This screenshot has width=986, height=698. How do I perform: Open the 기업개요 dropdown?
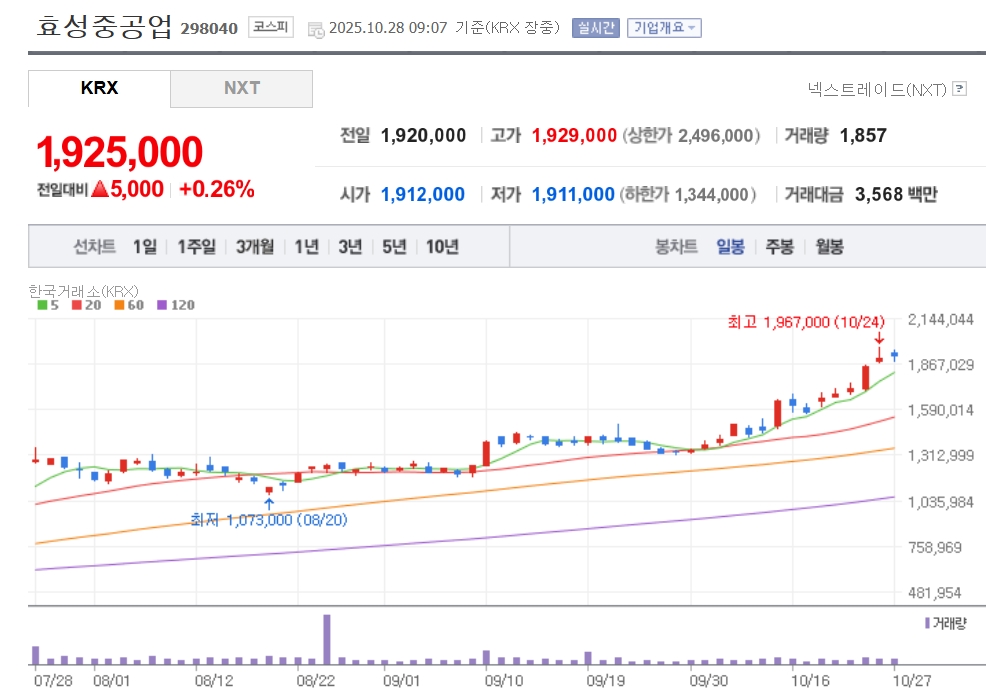pyautogui.click(x=664, y=28)
